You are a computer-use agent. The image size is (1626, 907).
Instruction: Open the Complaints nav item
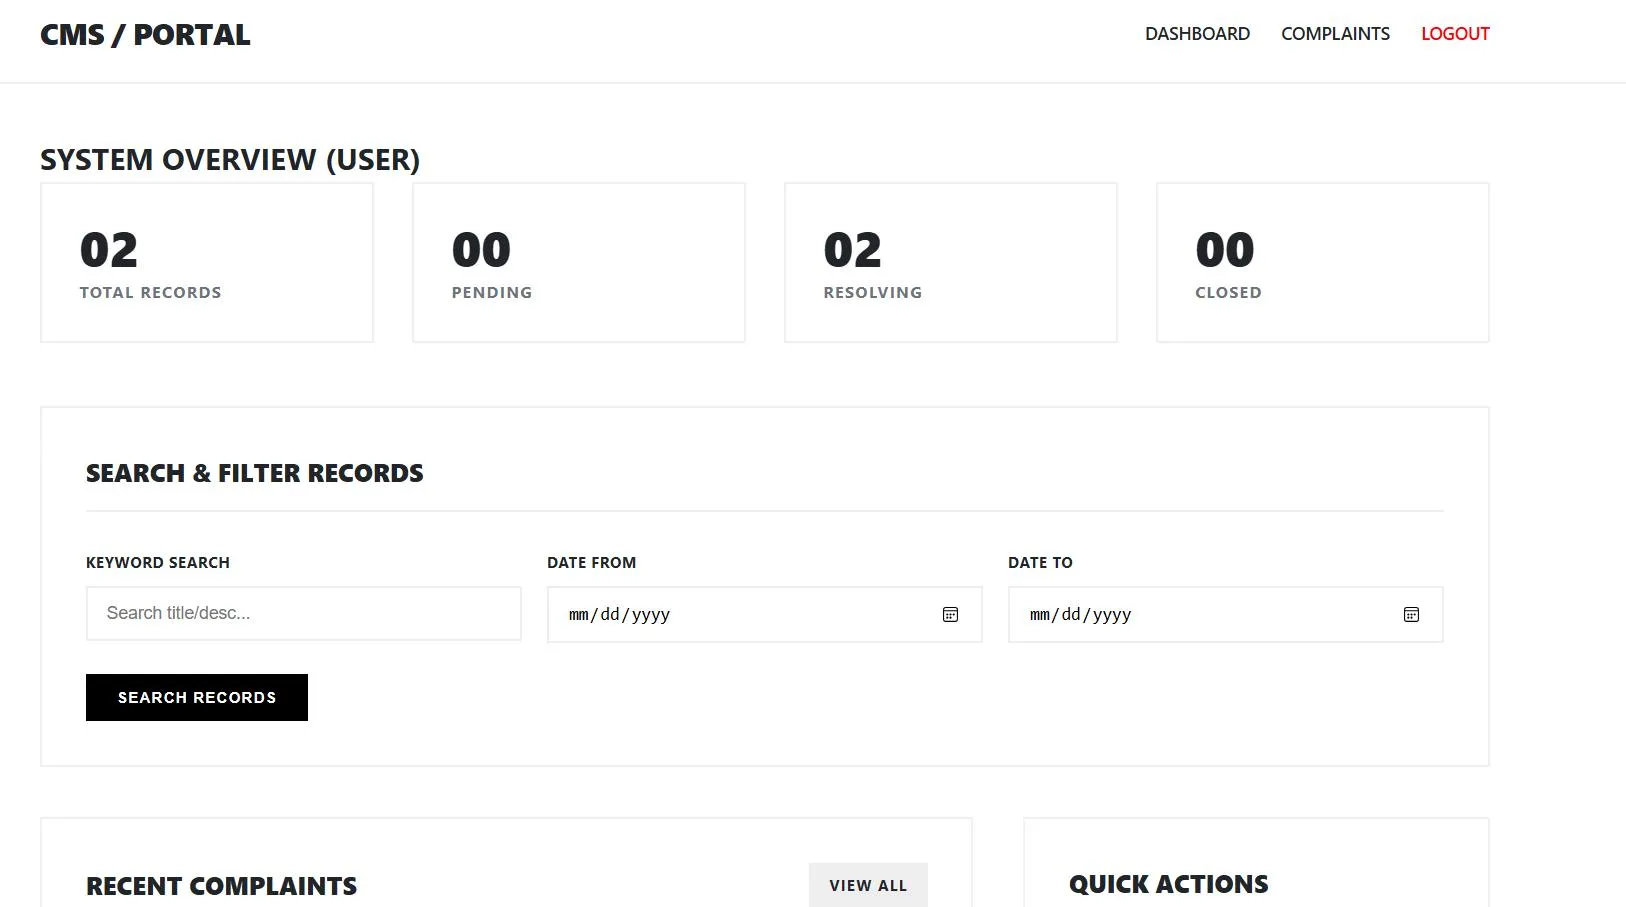[1335, 34]
